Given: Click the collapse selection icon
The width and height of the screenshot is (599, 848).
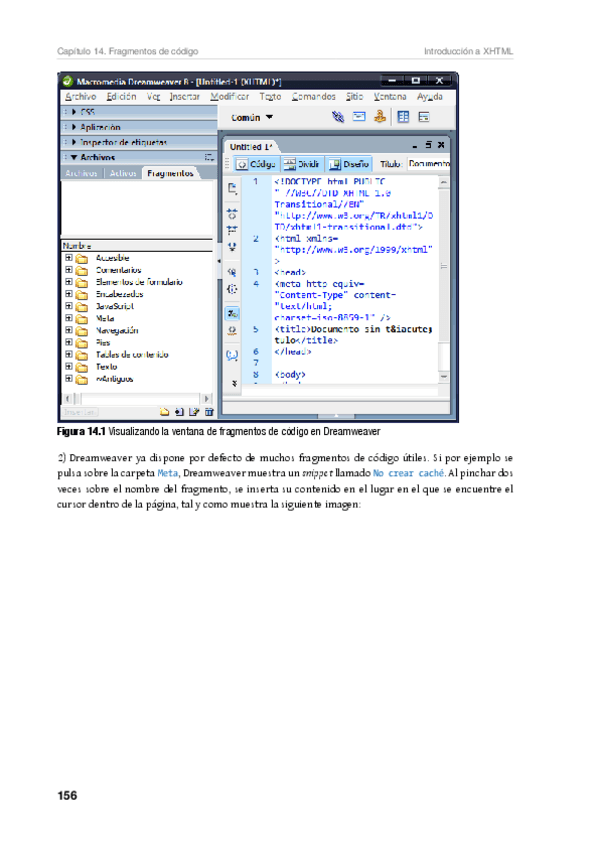Looking at the screenshot, I should click(232, 230).
